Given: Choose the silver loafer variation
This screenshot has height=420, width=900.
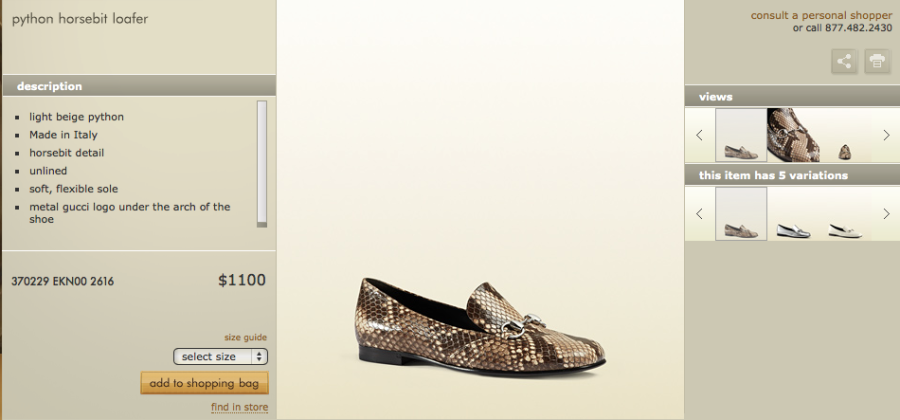Looking at the screenshot, I should tap(793, 229).
